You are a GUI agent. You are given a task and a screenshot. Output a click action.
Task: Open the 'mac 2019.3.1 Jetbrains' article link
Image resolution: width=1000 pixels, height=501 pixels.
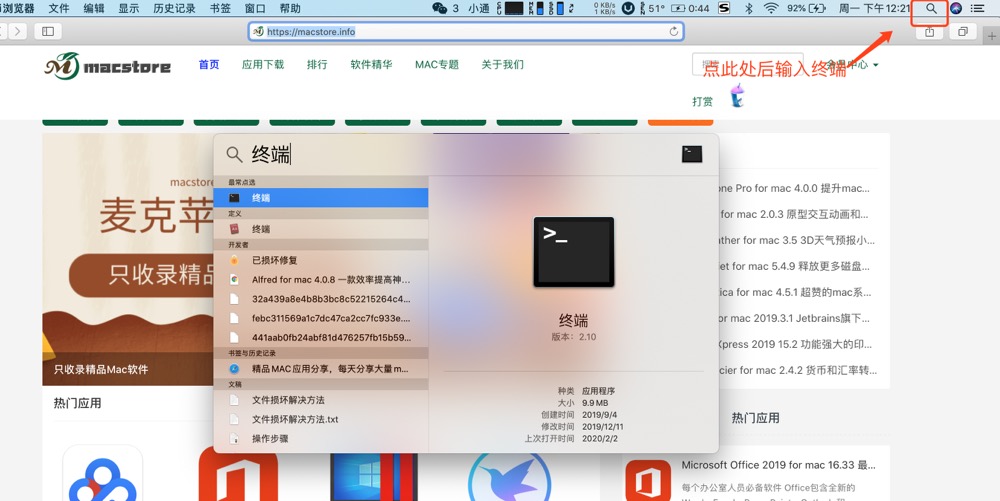793,318
